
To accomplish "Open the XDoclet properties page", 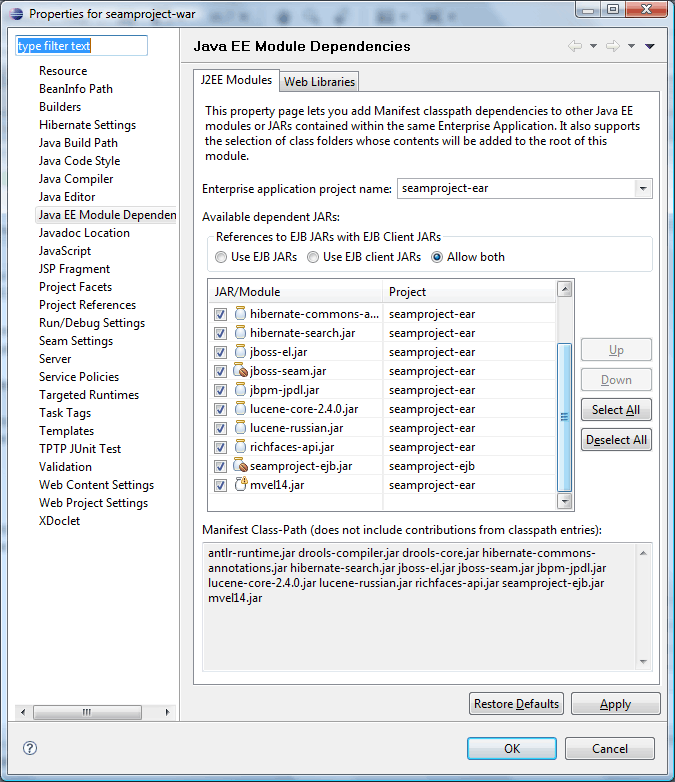I will 59,521.
